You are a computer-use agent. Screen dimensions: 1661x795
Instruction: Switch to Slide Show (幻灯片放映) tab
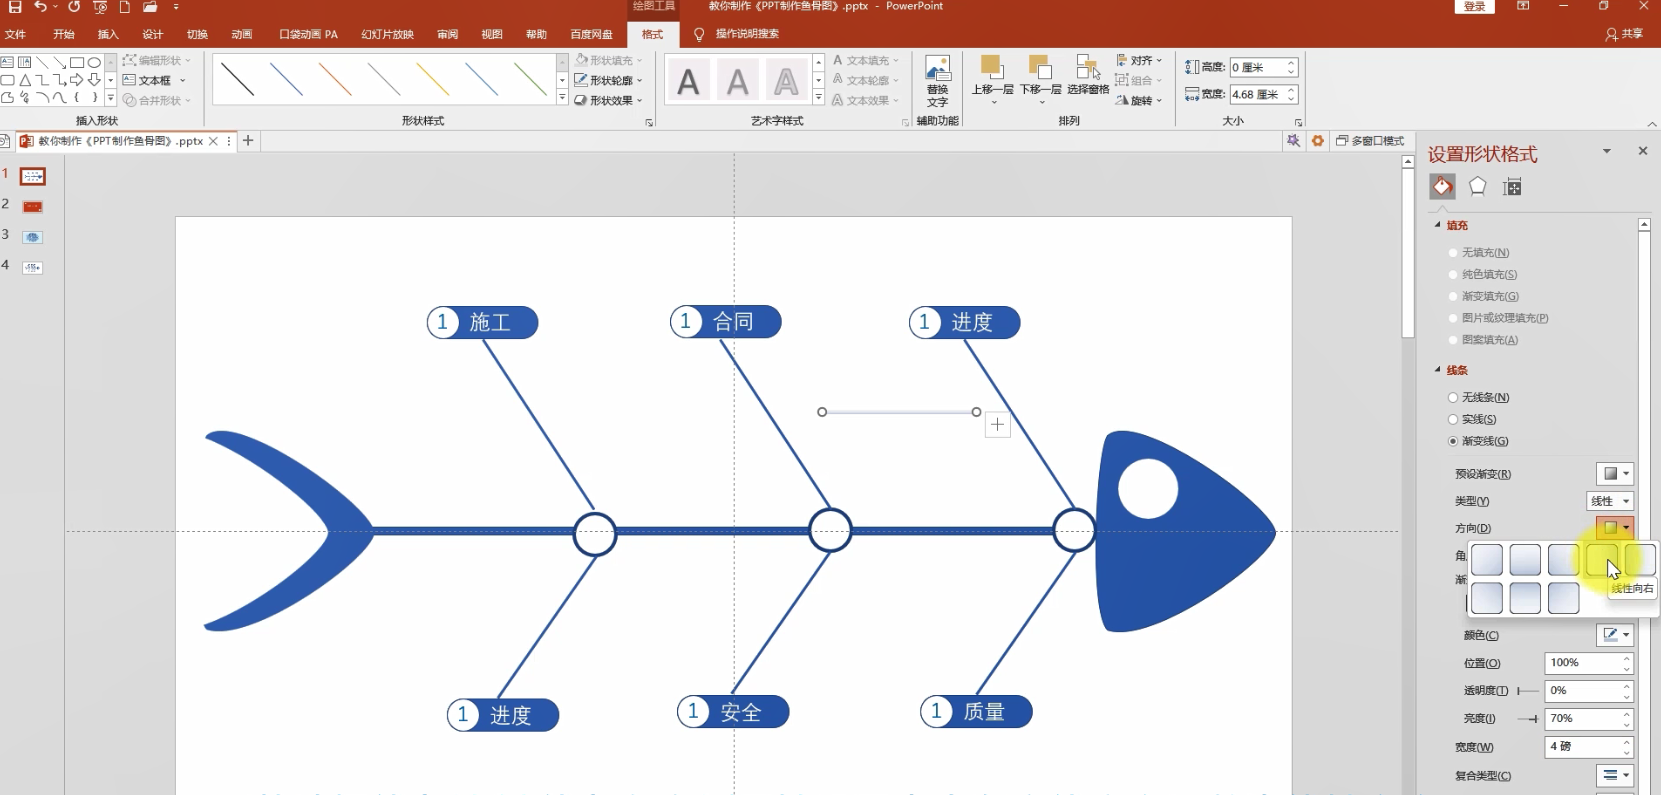[388, 34]
